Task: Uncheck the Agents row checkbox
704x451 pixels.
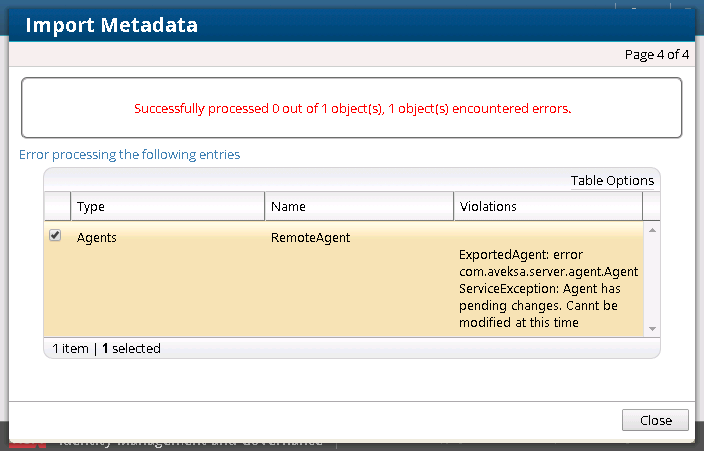Action: [x=56, y=236]
